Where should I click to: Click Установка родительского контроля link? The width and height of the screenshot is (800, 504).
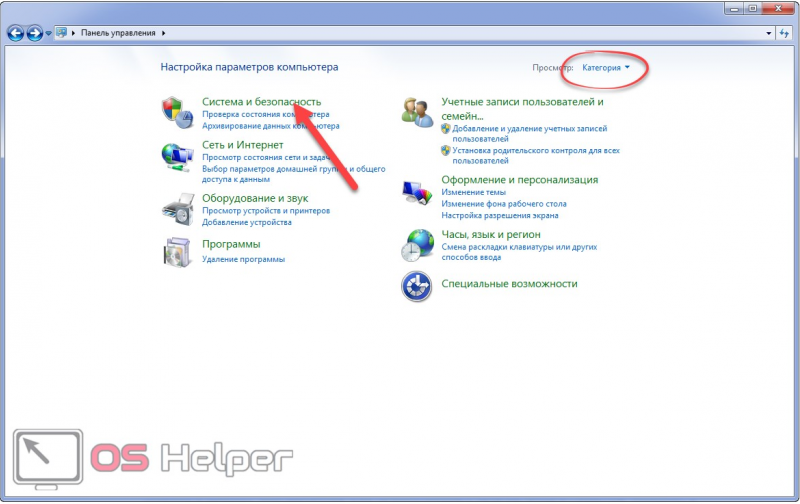click(536, 156)
